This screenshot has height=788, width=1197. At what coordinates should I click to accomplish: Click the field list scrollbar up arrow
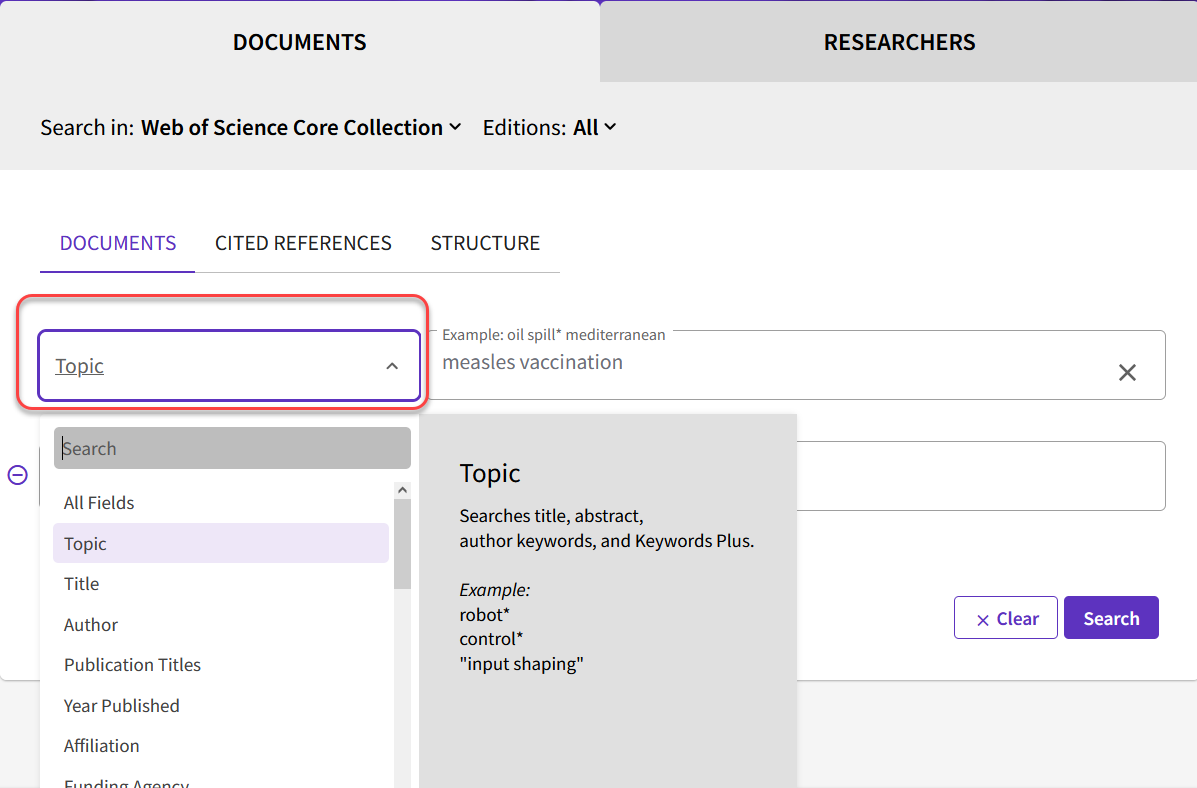pyautogui.click(x=402, y=490)
